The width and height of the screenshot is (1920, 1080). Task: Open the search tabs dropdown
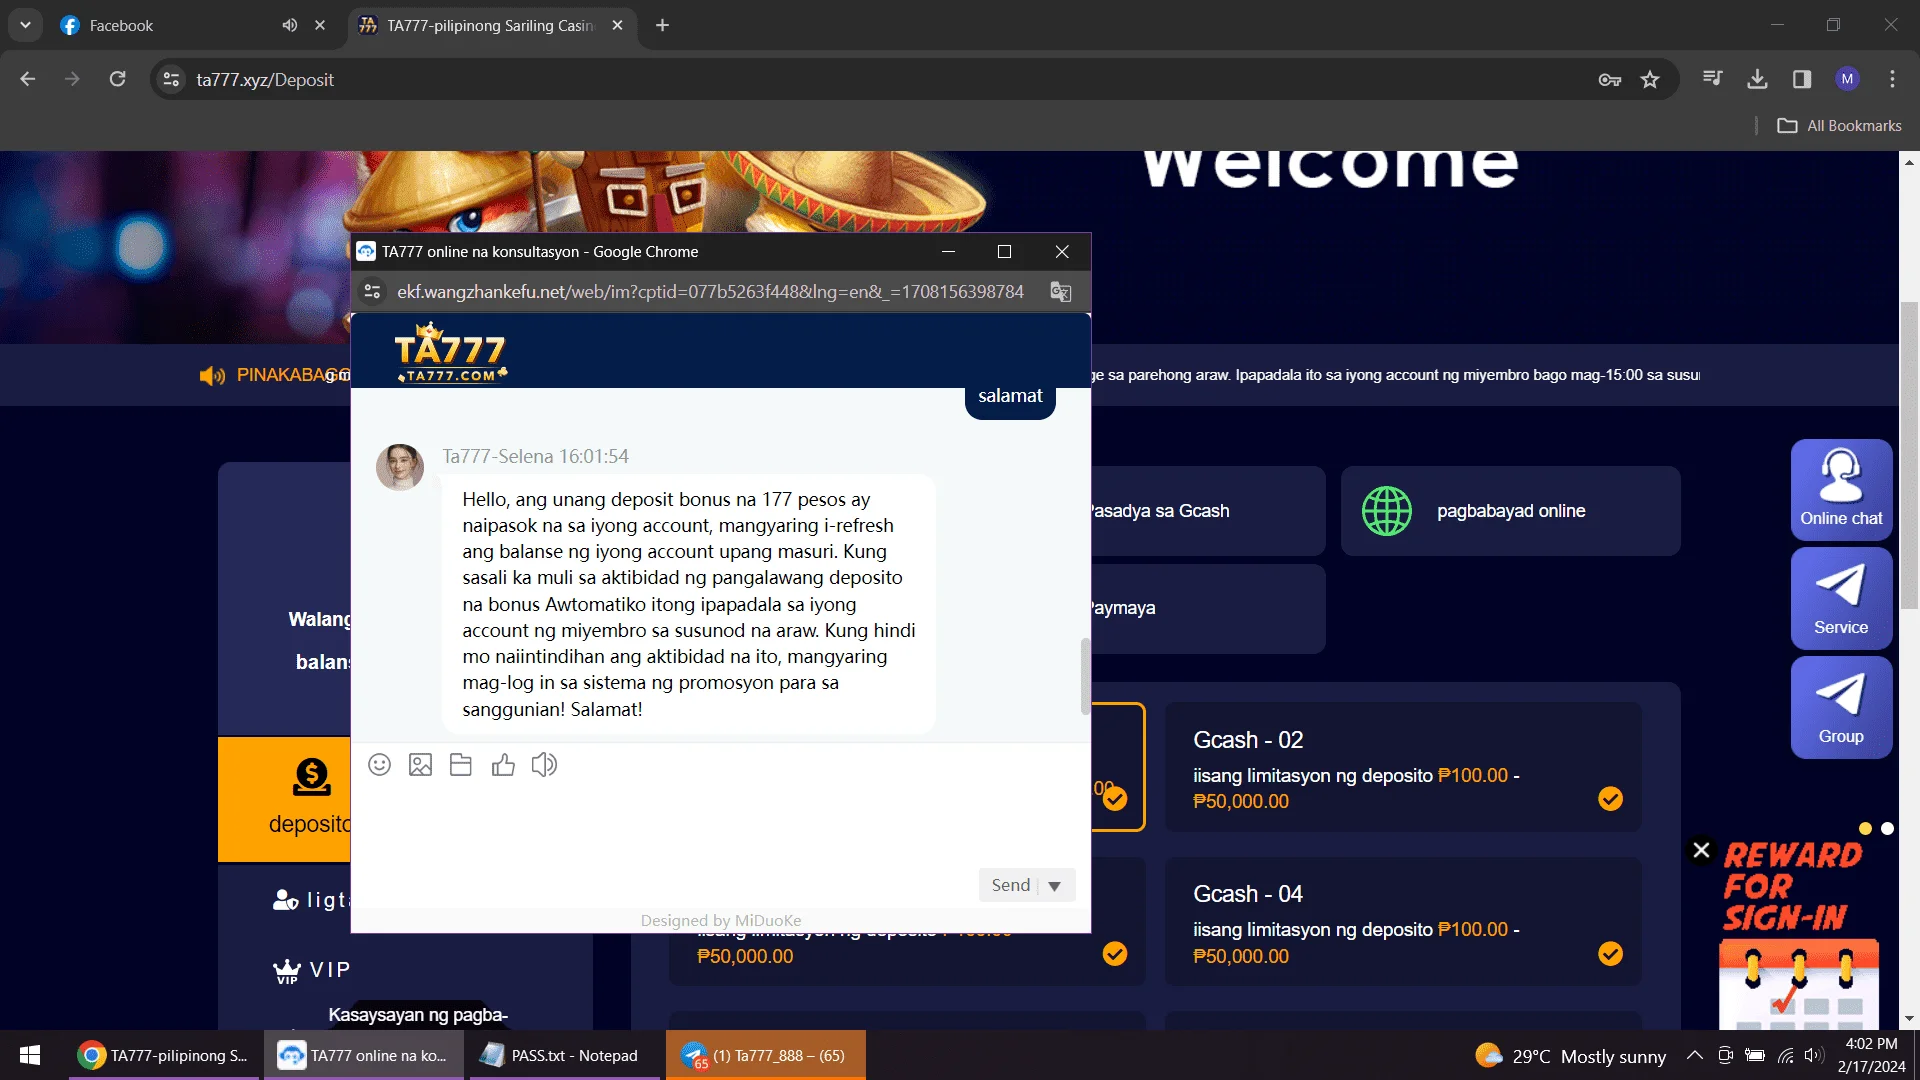click(25, 25)
